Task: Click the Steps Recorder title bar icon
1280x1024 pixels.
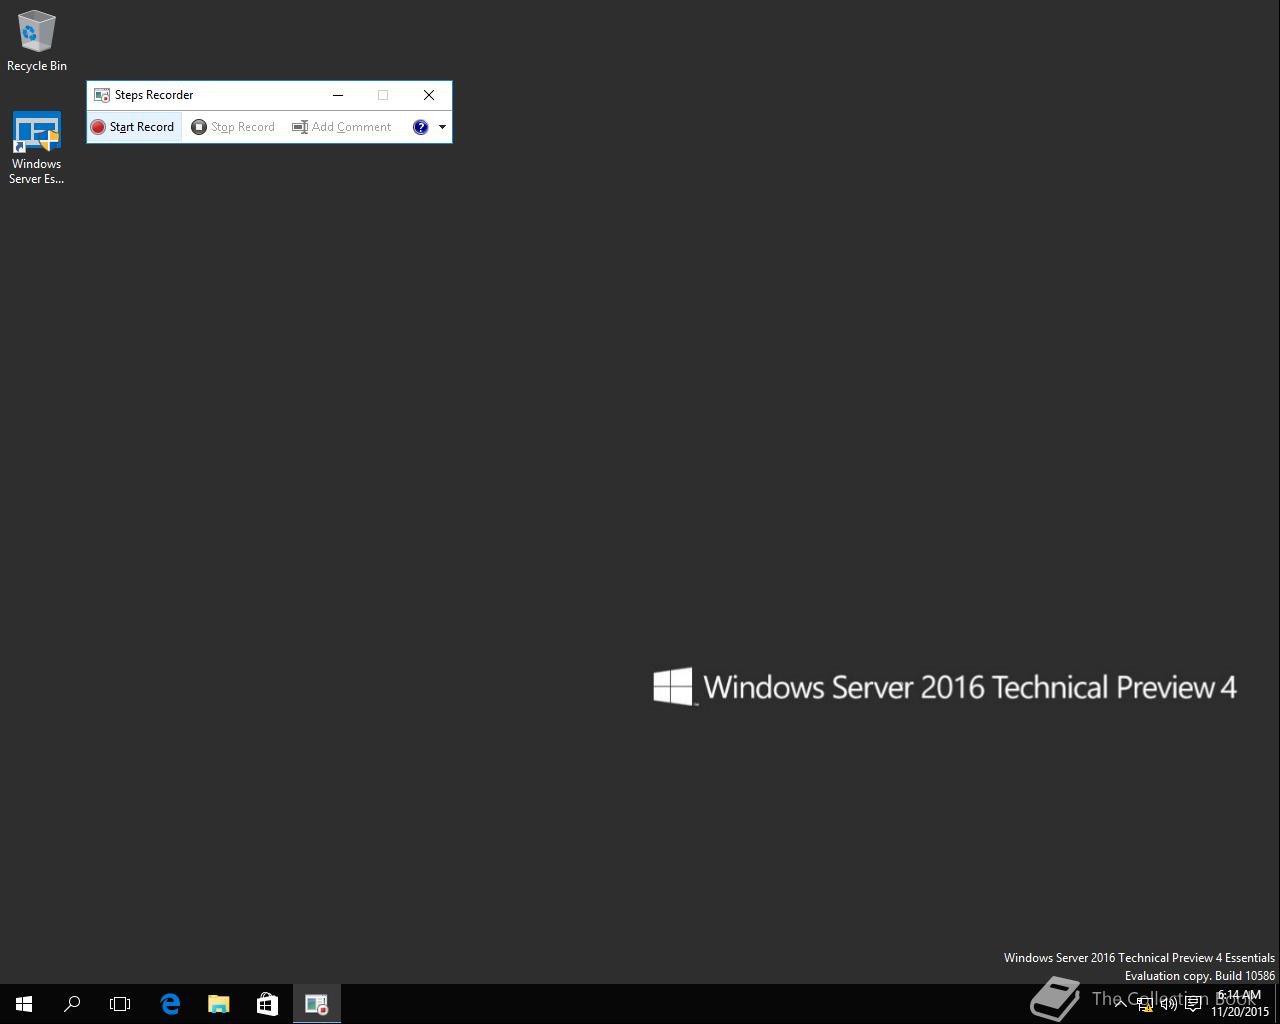Action: (101, 95)
